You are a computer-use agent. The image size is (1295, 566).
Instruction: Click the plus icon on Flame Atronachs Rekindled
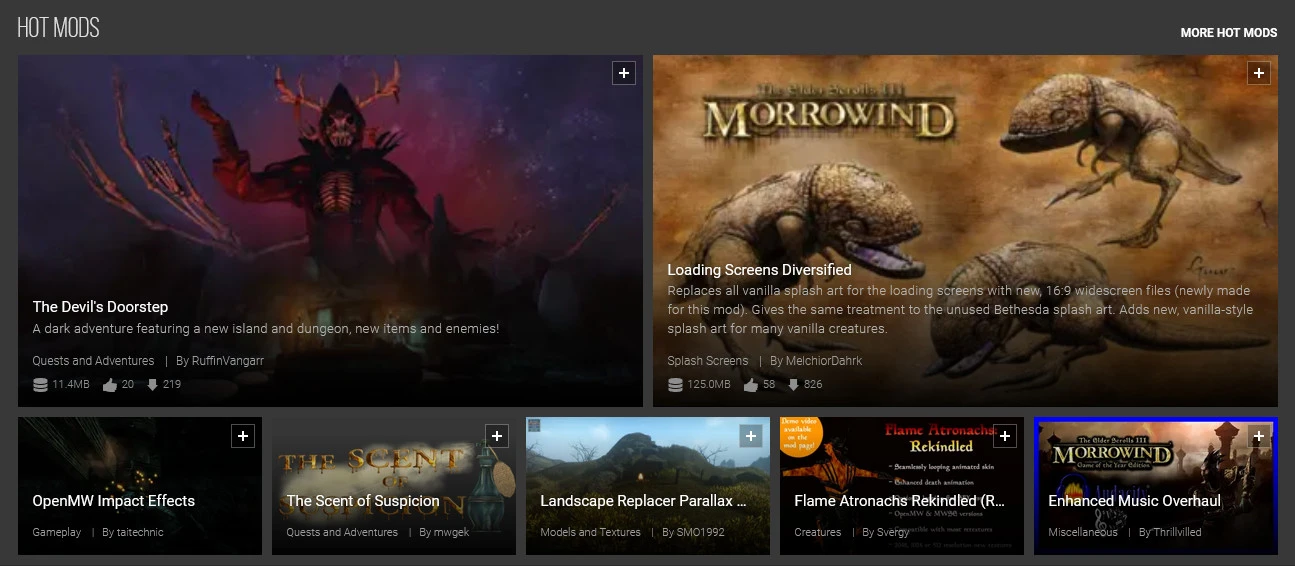click(x=1004, y=436)
